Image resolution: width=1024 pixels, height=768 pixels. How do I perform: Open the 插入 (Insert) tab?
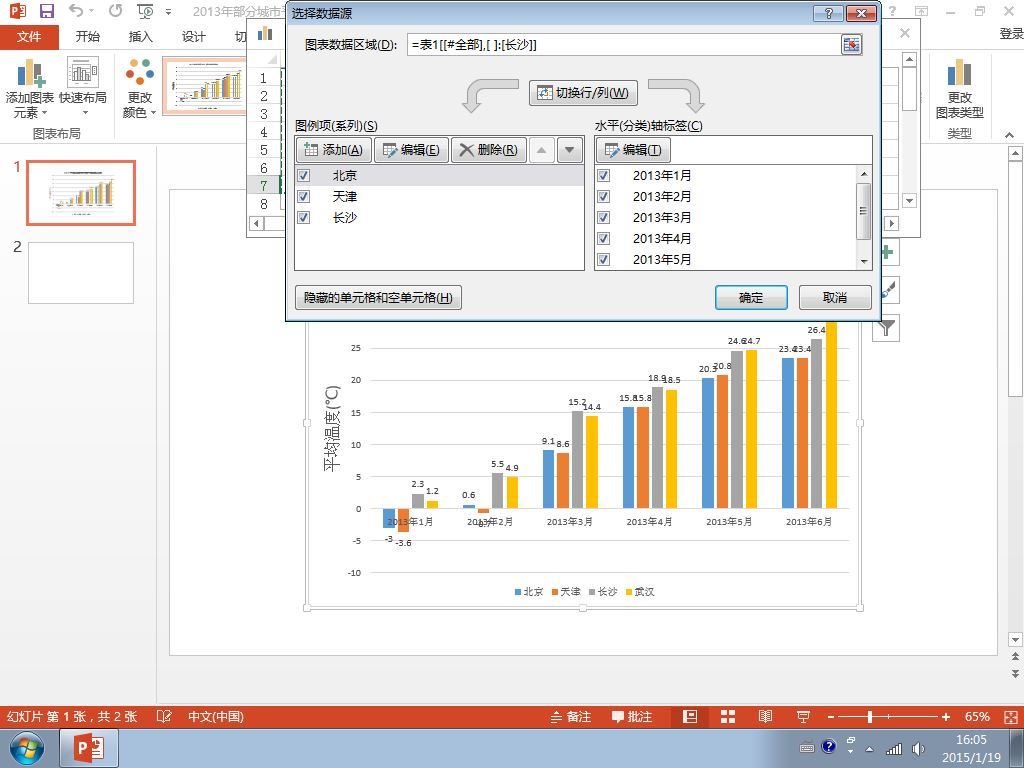coord(140,37)
